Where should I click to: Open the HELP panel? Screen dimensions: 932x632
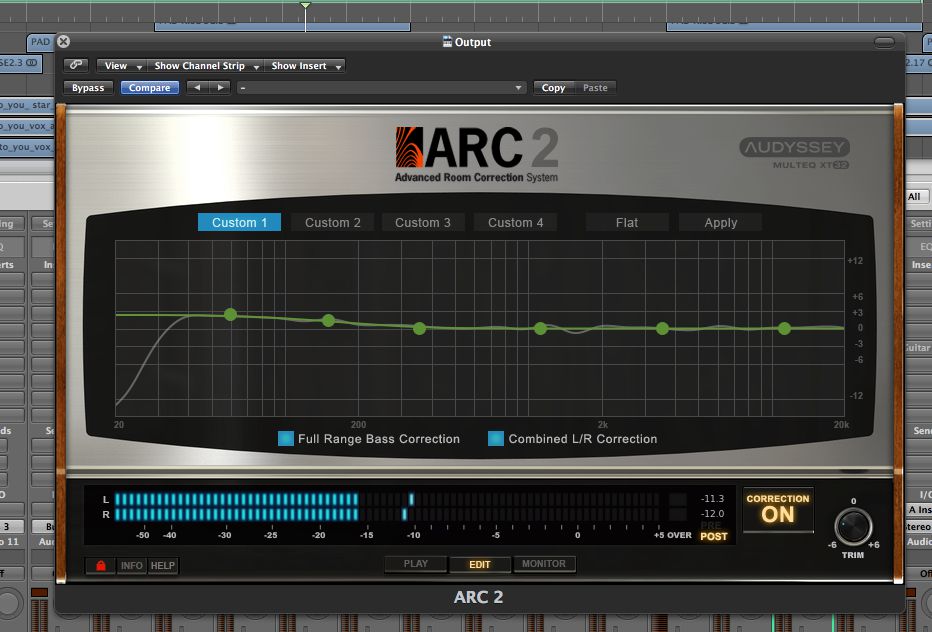162,565
